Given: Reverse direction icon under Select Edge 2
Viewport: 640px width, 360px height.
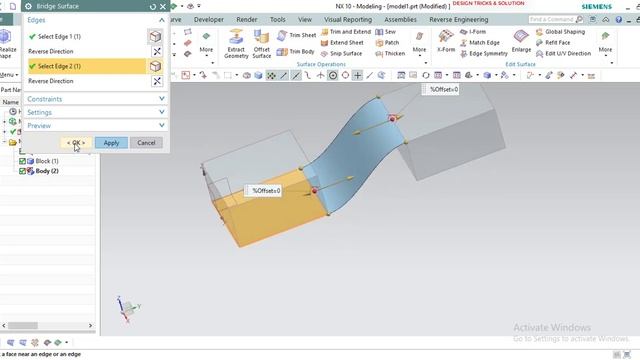Looking at the screenshot, I should [157, 81].
